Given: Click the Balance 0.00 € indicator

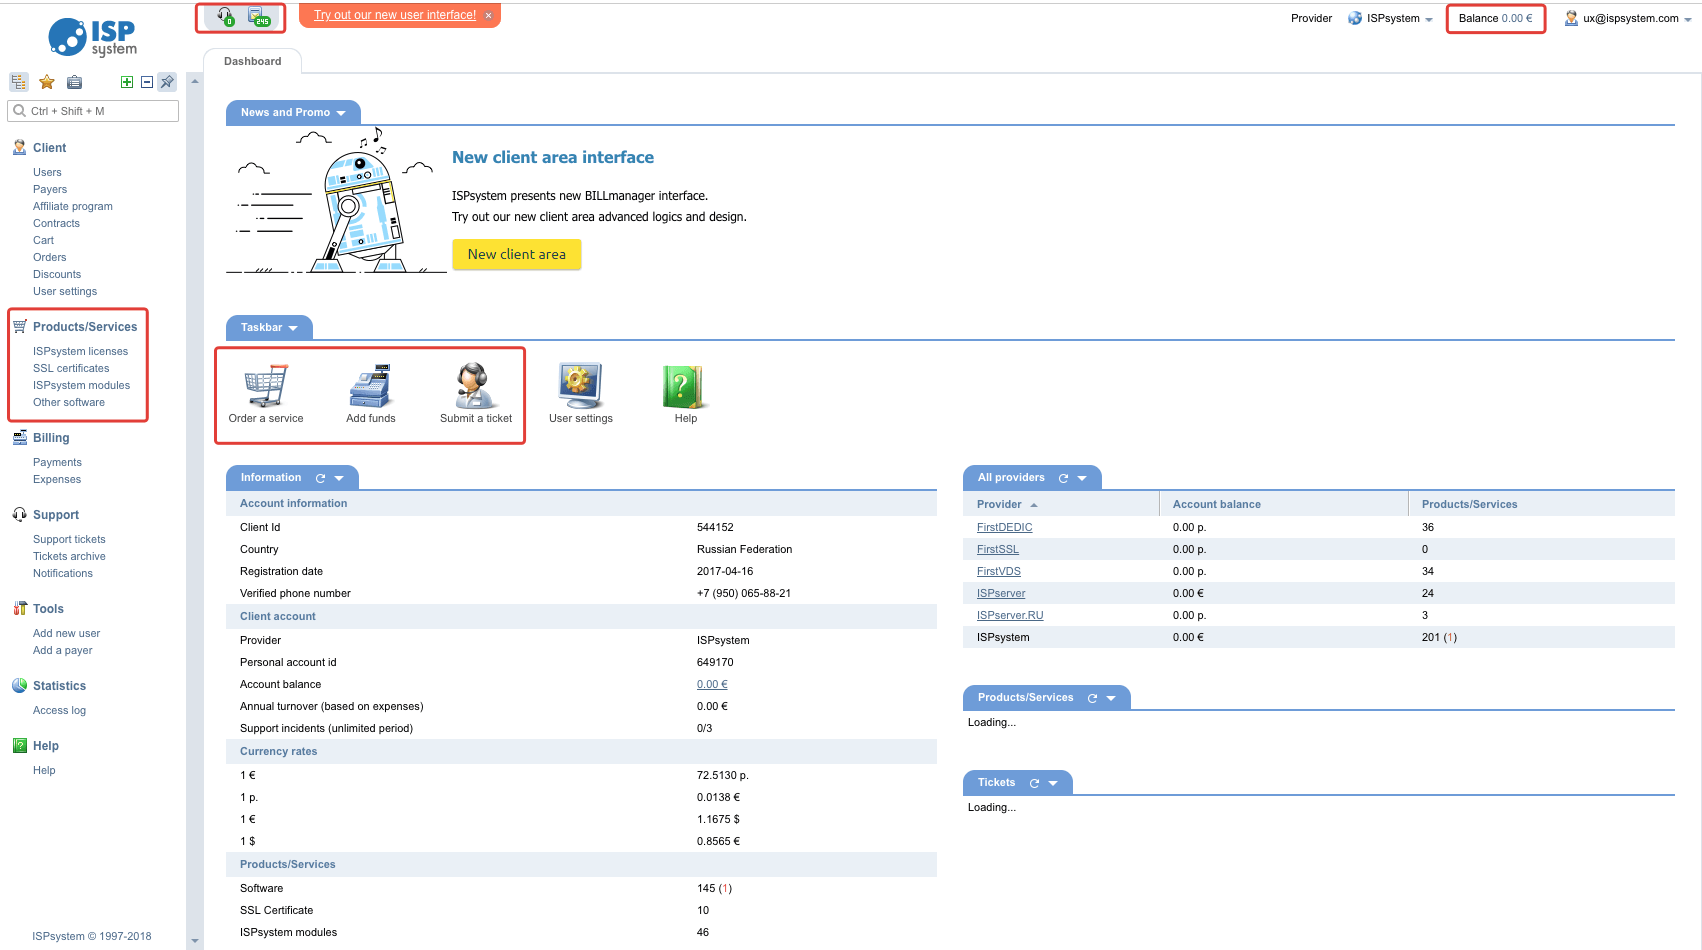Looking at the screenshot, I should pyautogui.click(x=1495, y=18).
